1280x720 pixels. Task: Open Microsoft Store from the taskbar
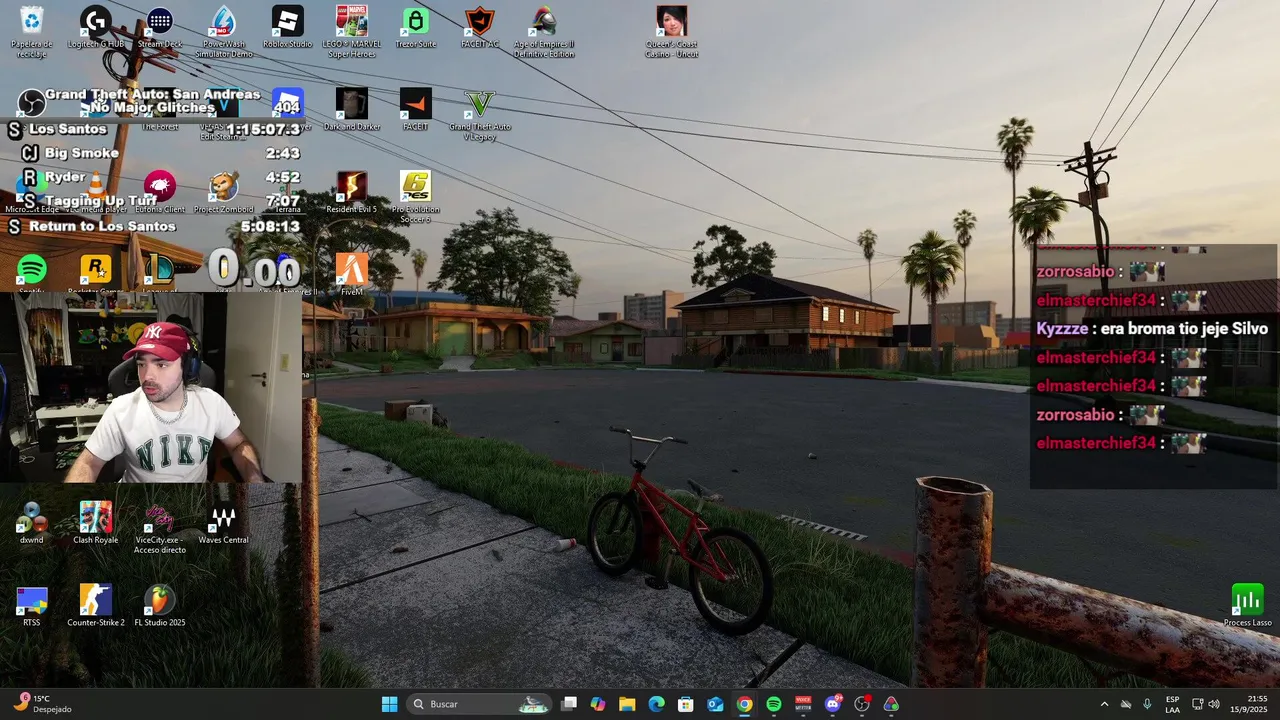686,704
